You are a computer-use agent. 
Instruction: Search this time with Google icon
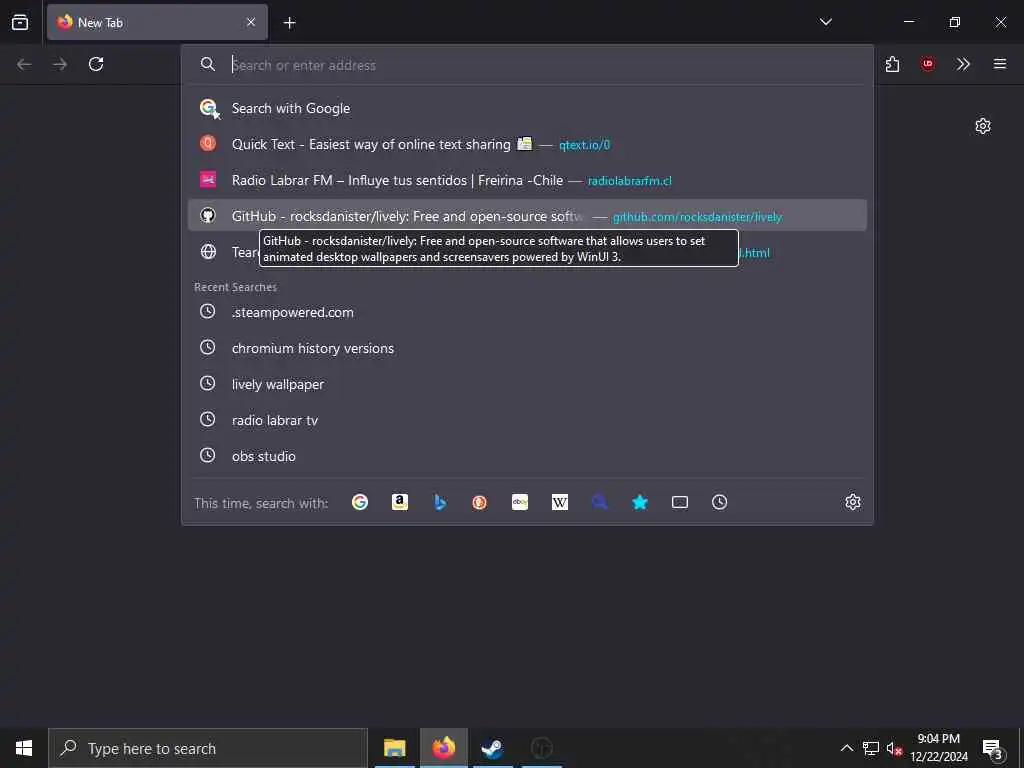pyautogui.click(x=360, y=502)
